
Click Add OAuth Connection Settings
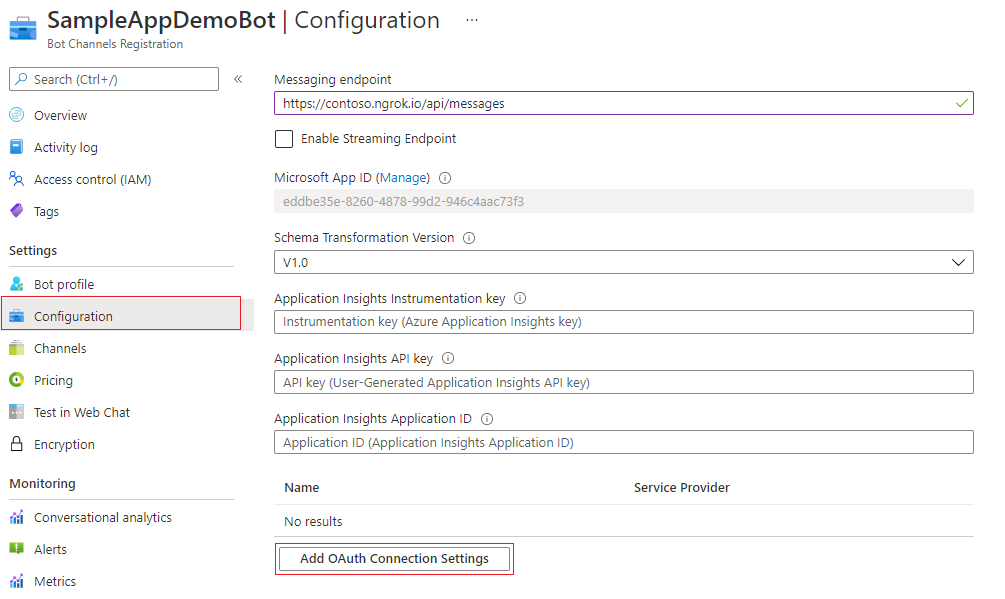coord(394,558)
